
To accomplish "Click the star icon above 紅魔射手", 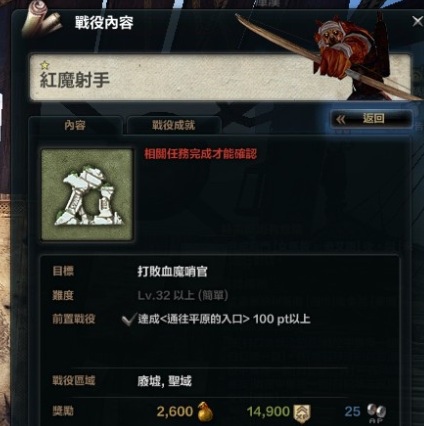I will (44, 65).
